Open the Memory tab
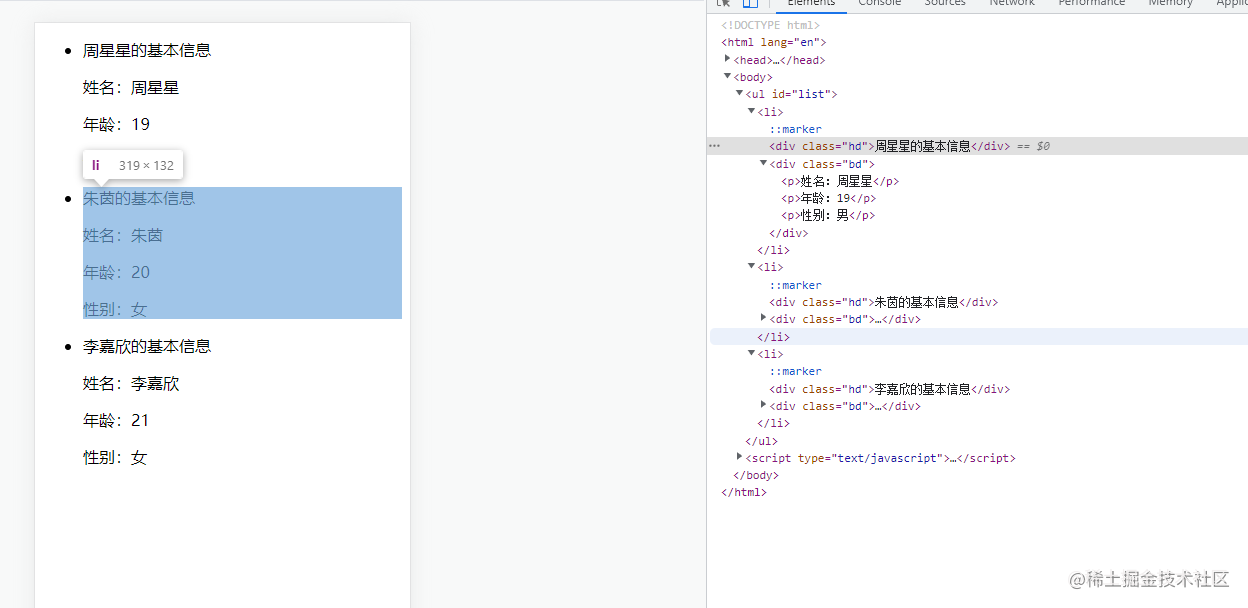This screenshot has width=1248, height=608. coord(1170,4)
